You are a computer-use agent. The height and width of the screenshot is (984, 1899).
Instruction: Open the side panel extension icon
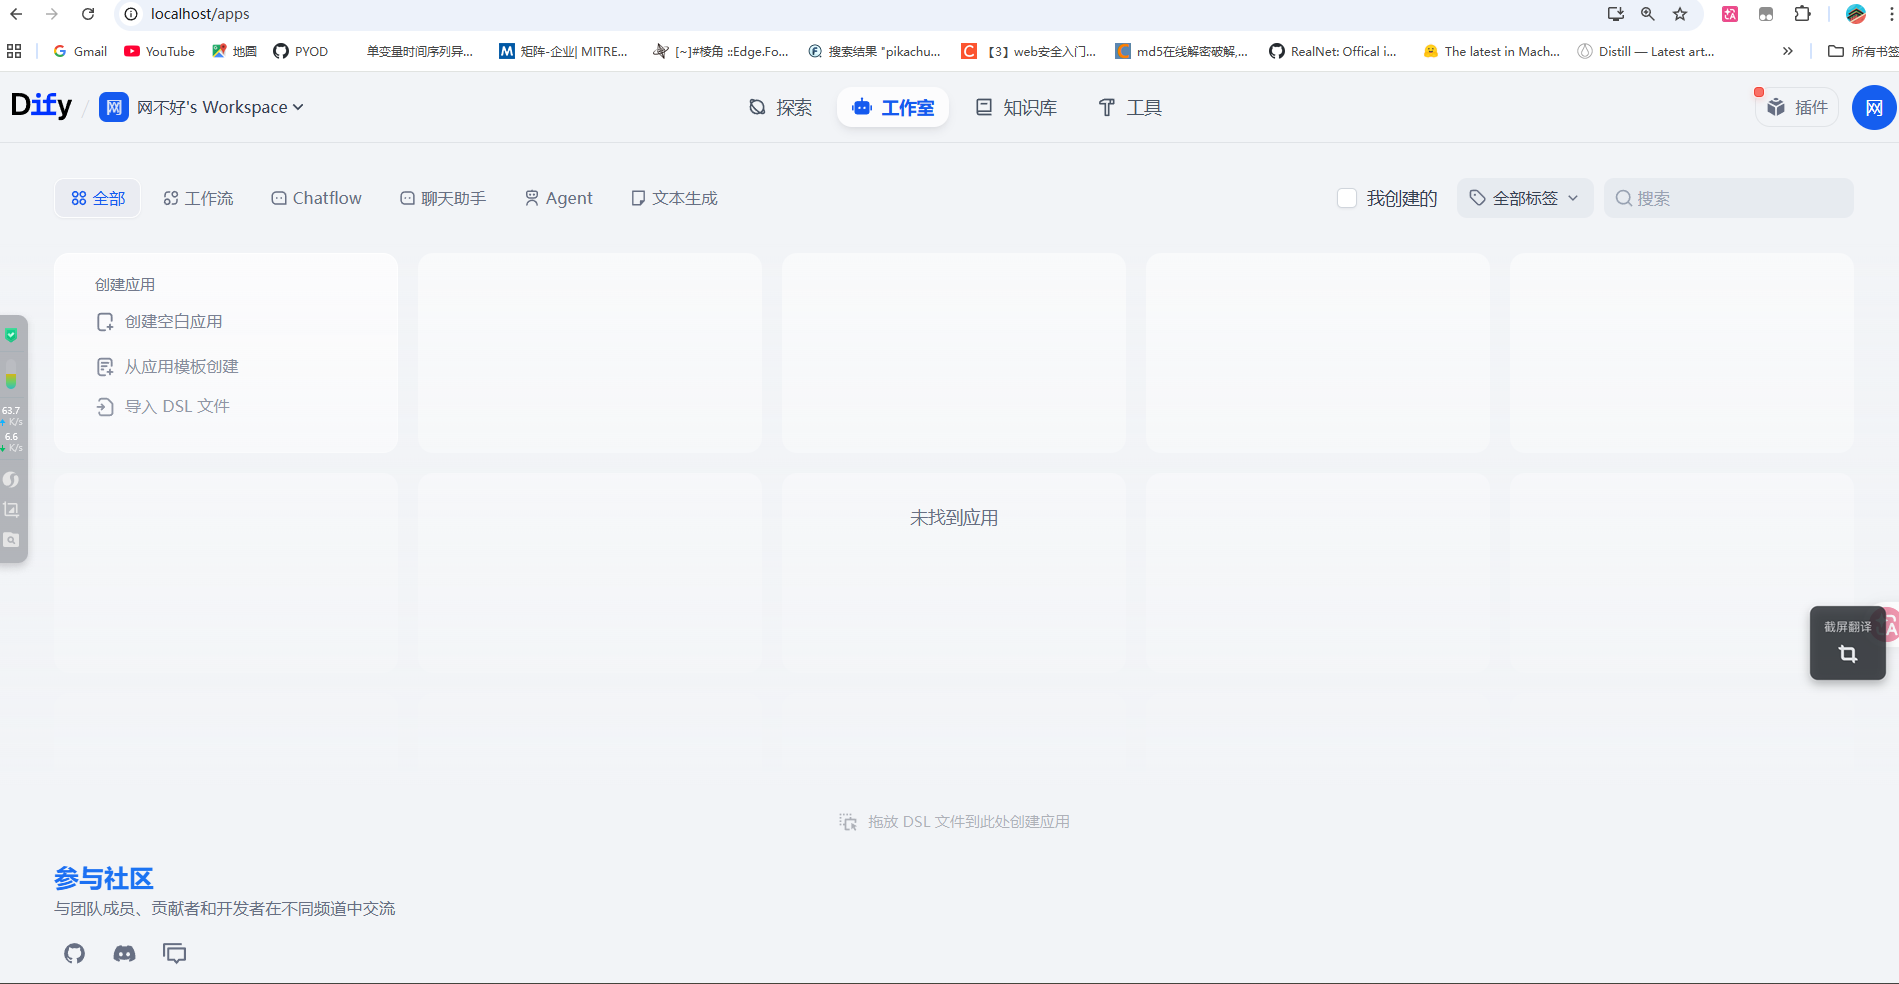click(1766, 14)
